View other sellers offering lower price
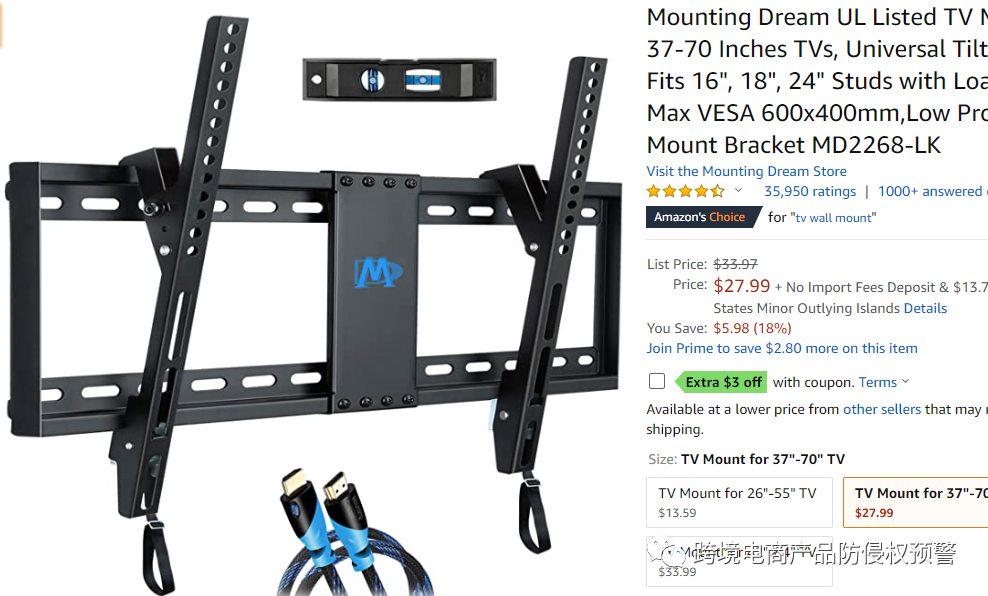 [x=882, y=410]
